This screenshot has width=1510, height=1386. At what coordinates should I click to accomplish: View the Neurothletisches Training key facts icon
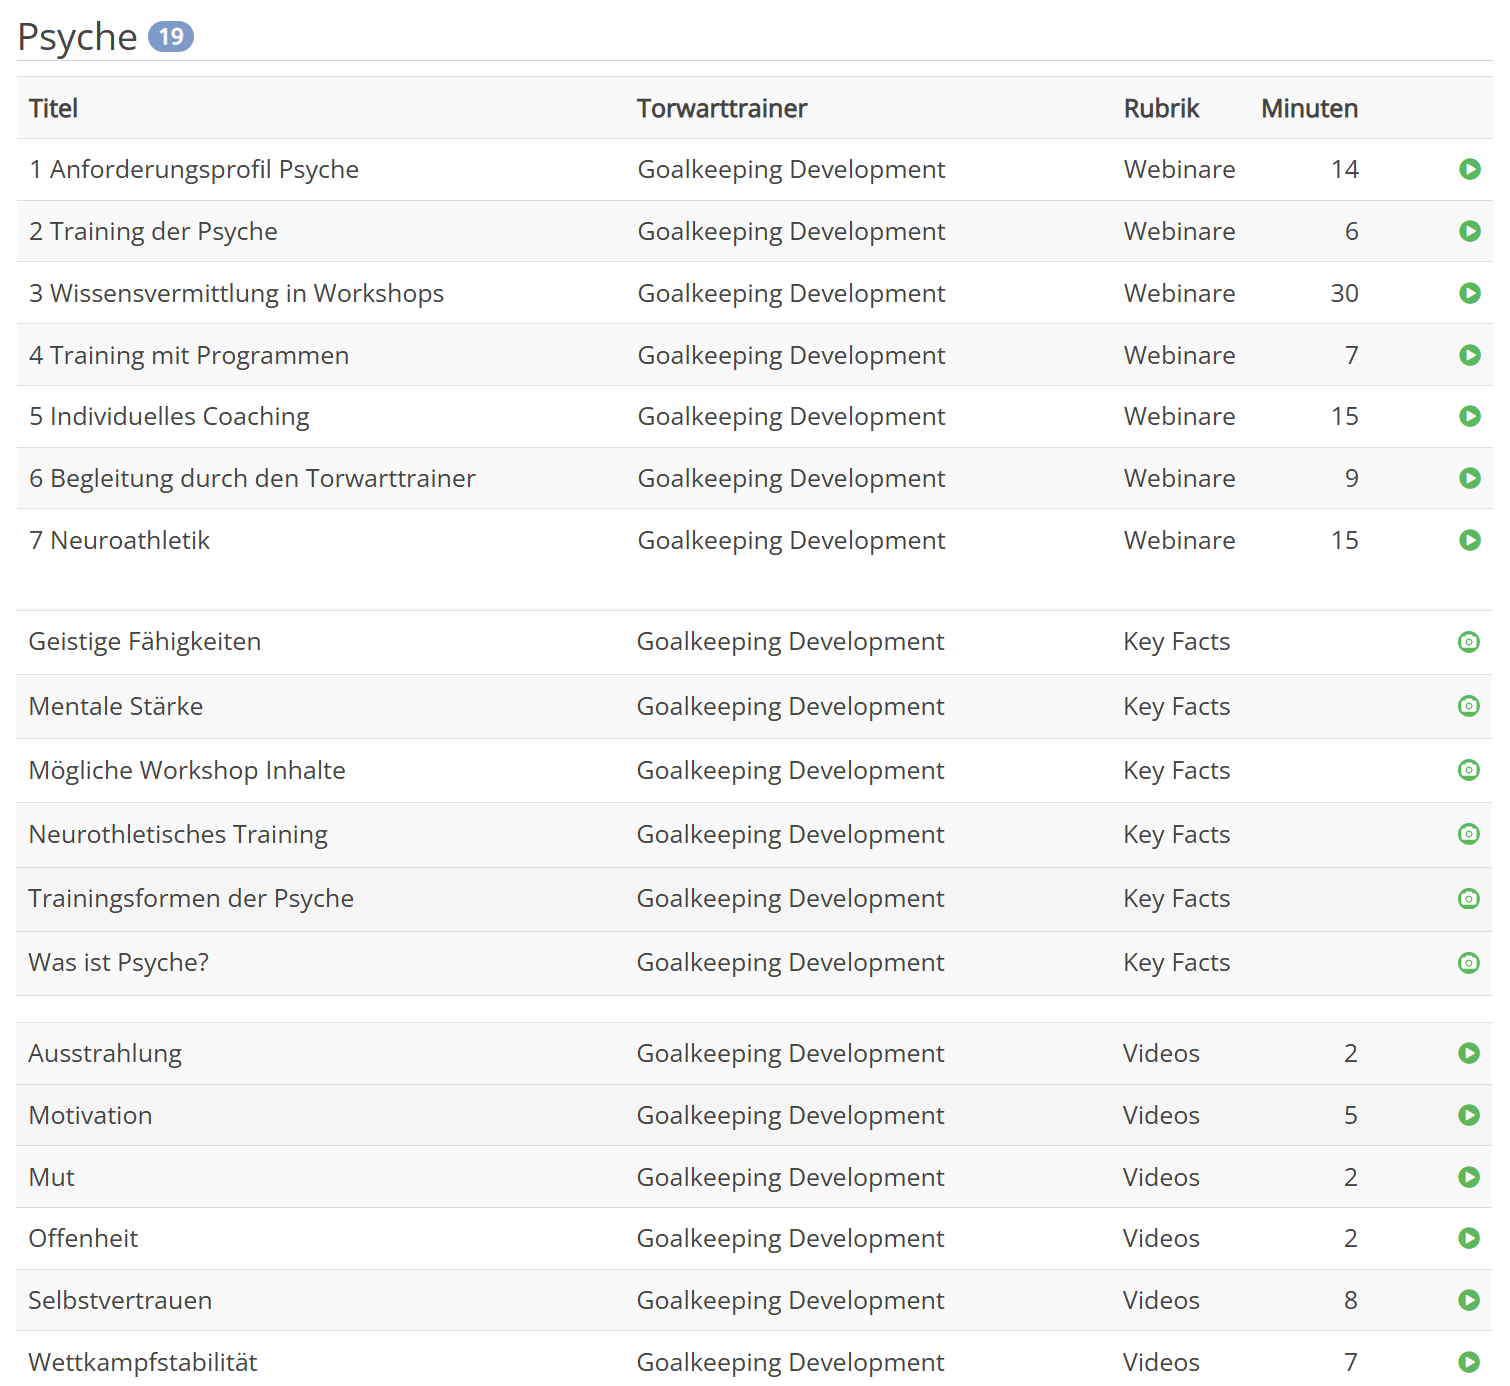pyautogui.click(x=1468, y=834)
